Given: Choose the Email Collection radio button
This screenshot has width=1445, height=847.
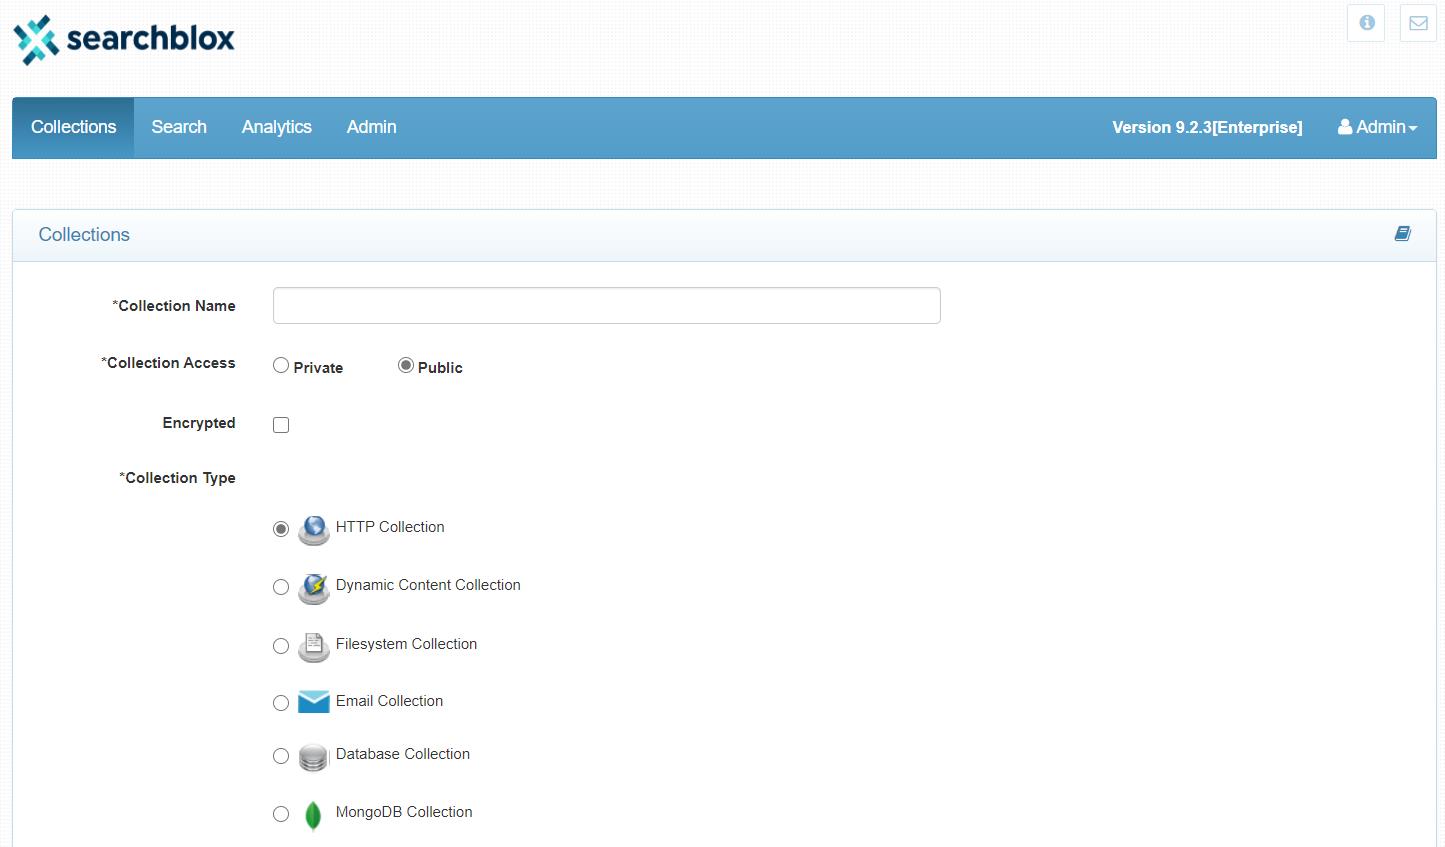Looking at the screenshot, I should (281, 703).
